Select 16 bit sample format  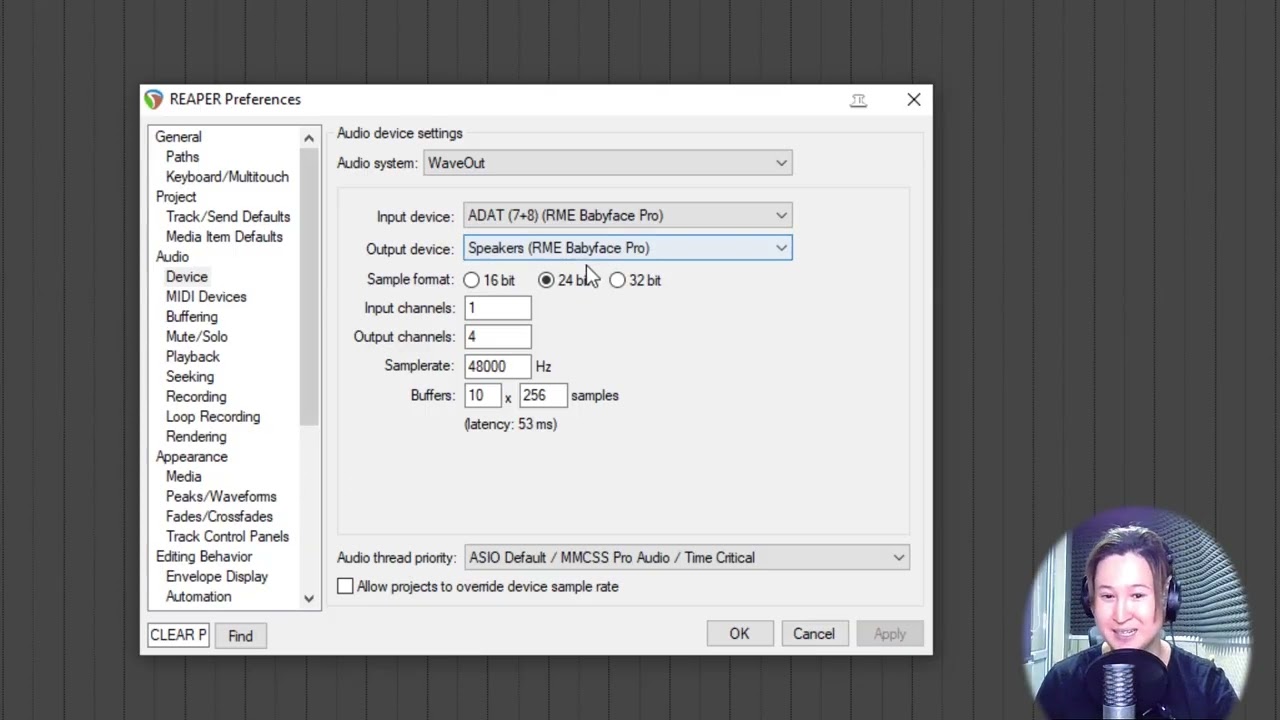(x=471, y=280)
